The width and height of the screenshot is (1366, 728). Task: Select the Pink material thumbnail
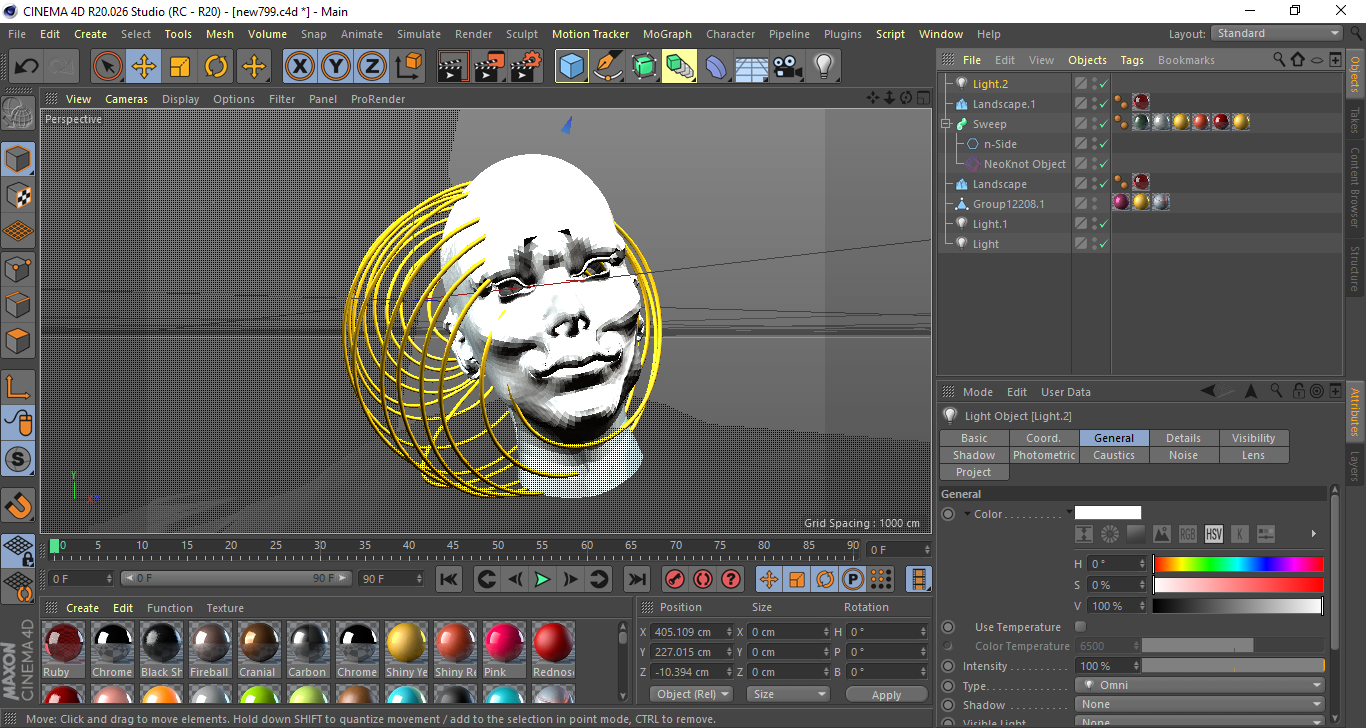[x=504, y=643]
